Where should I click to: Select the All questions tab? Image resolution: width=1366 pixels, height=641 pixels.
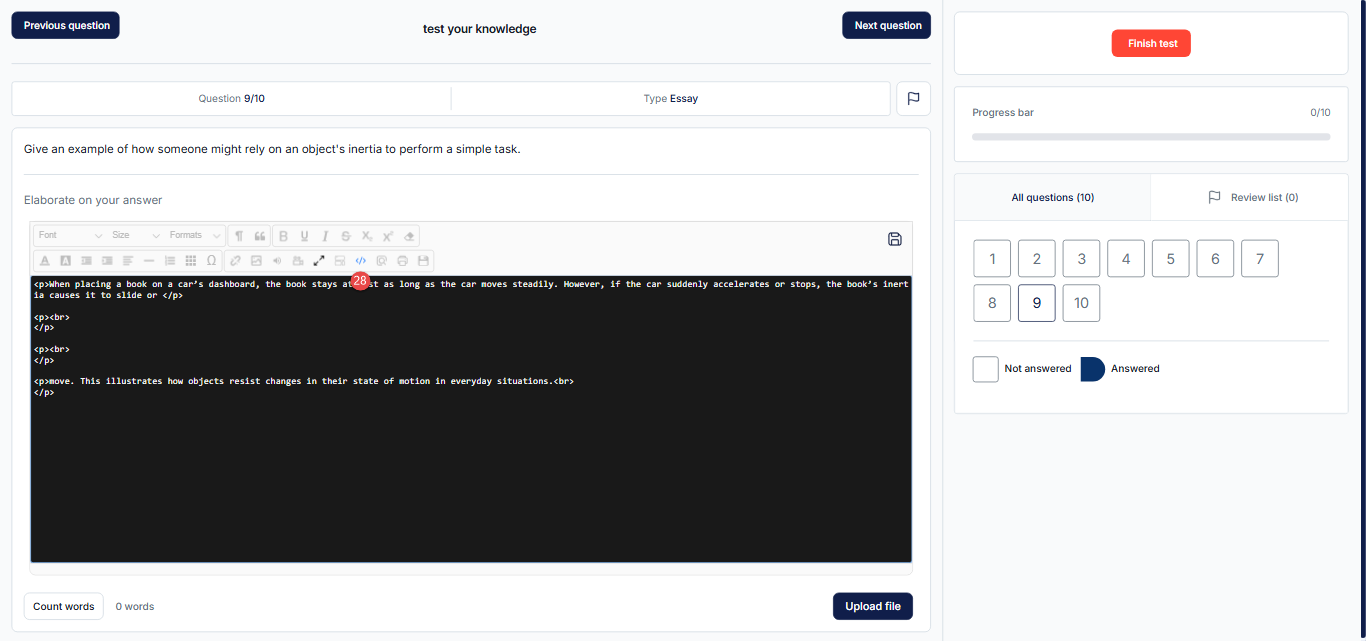click(1052, 198)
